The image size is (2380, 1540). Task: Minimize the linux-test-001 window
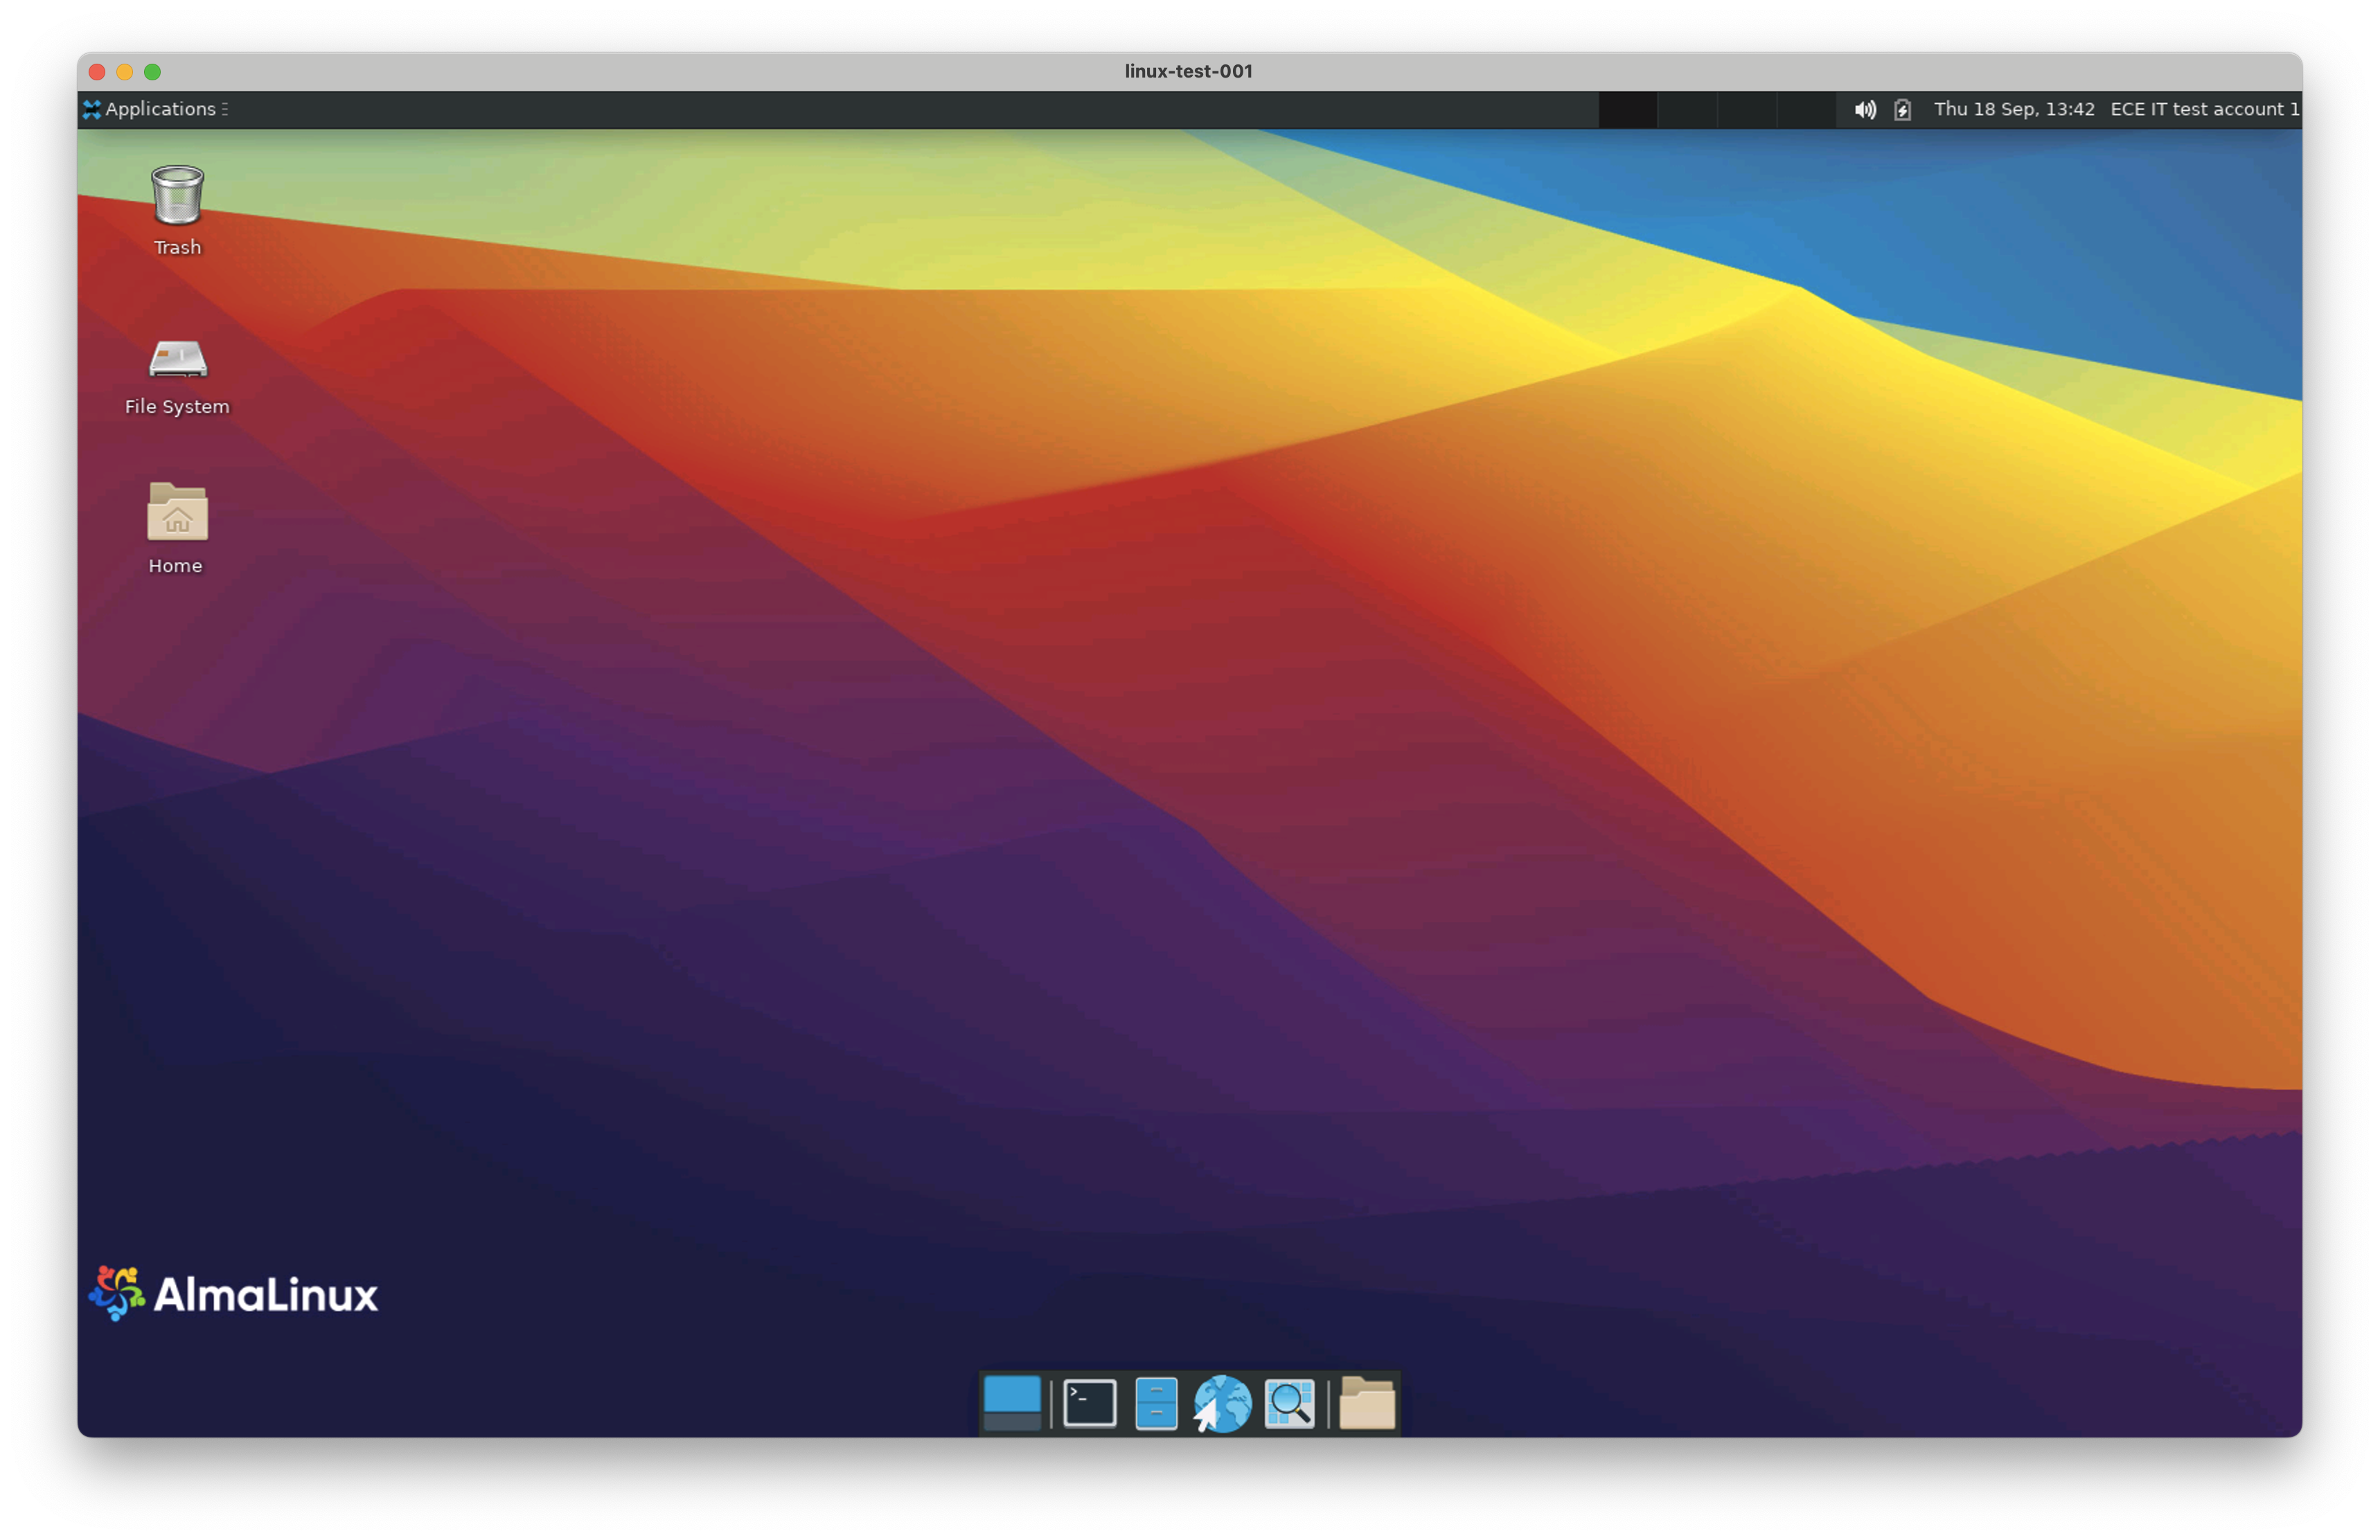click(124, 72)
